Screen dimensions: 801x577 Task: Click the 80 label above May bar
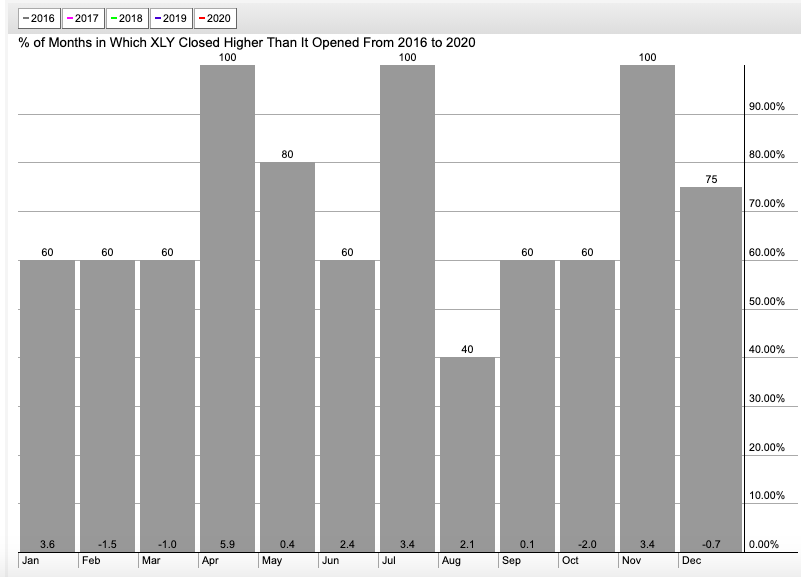(287, 154)
